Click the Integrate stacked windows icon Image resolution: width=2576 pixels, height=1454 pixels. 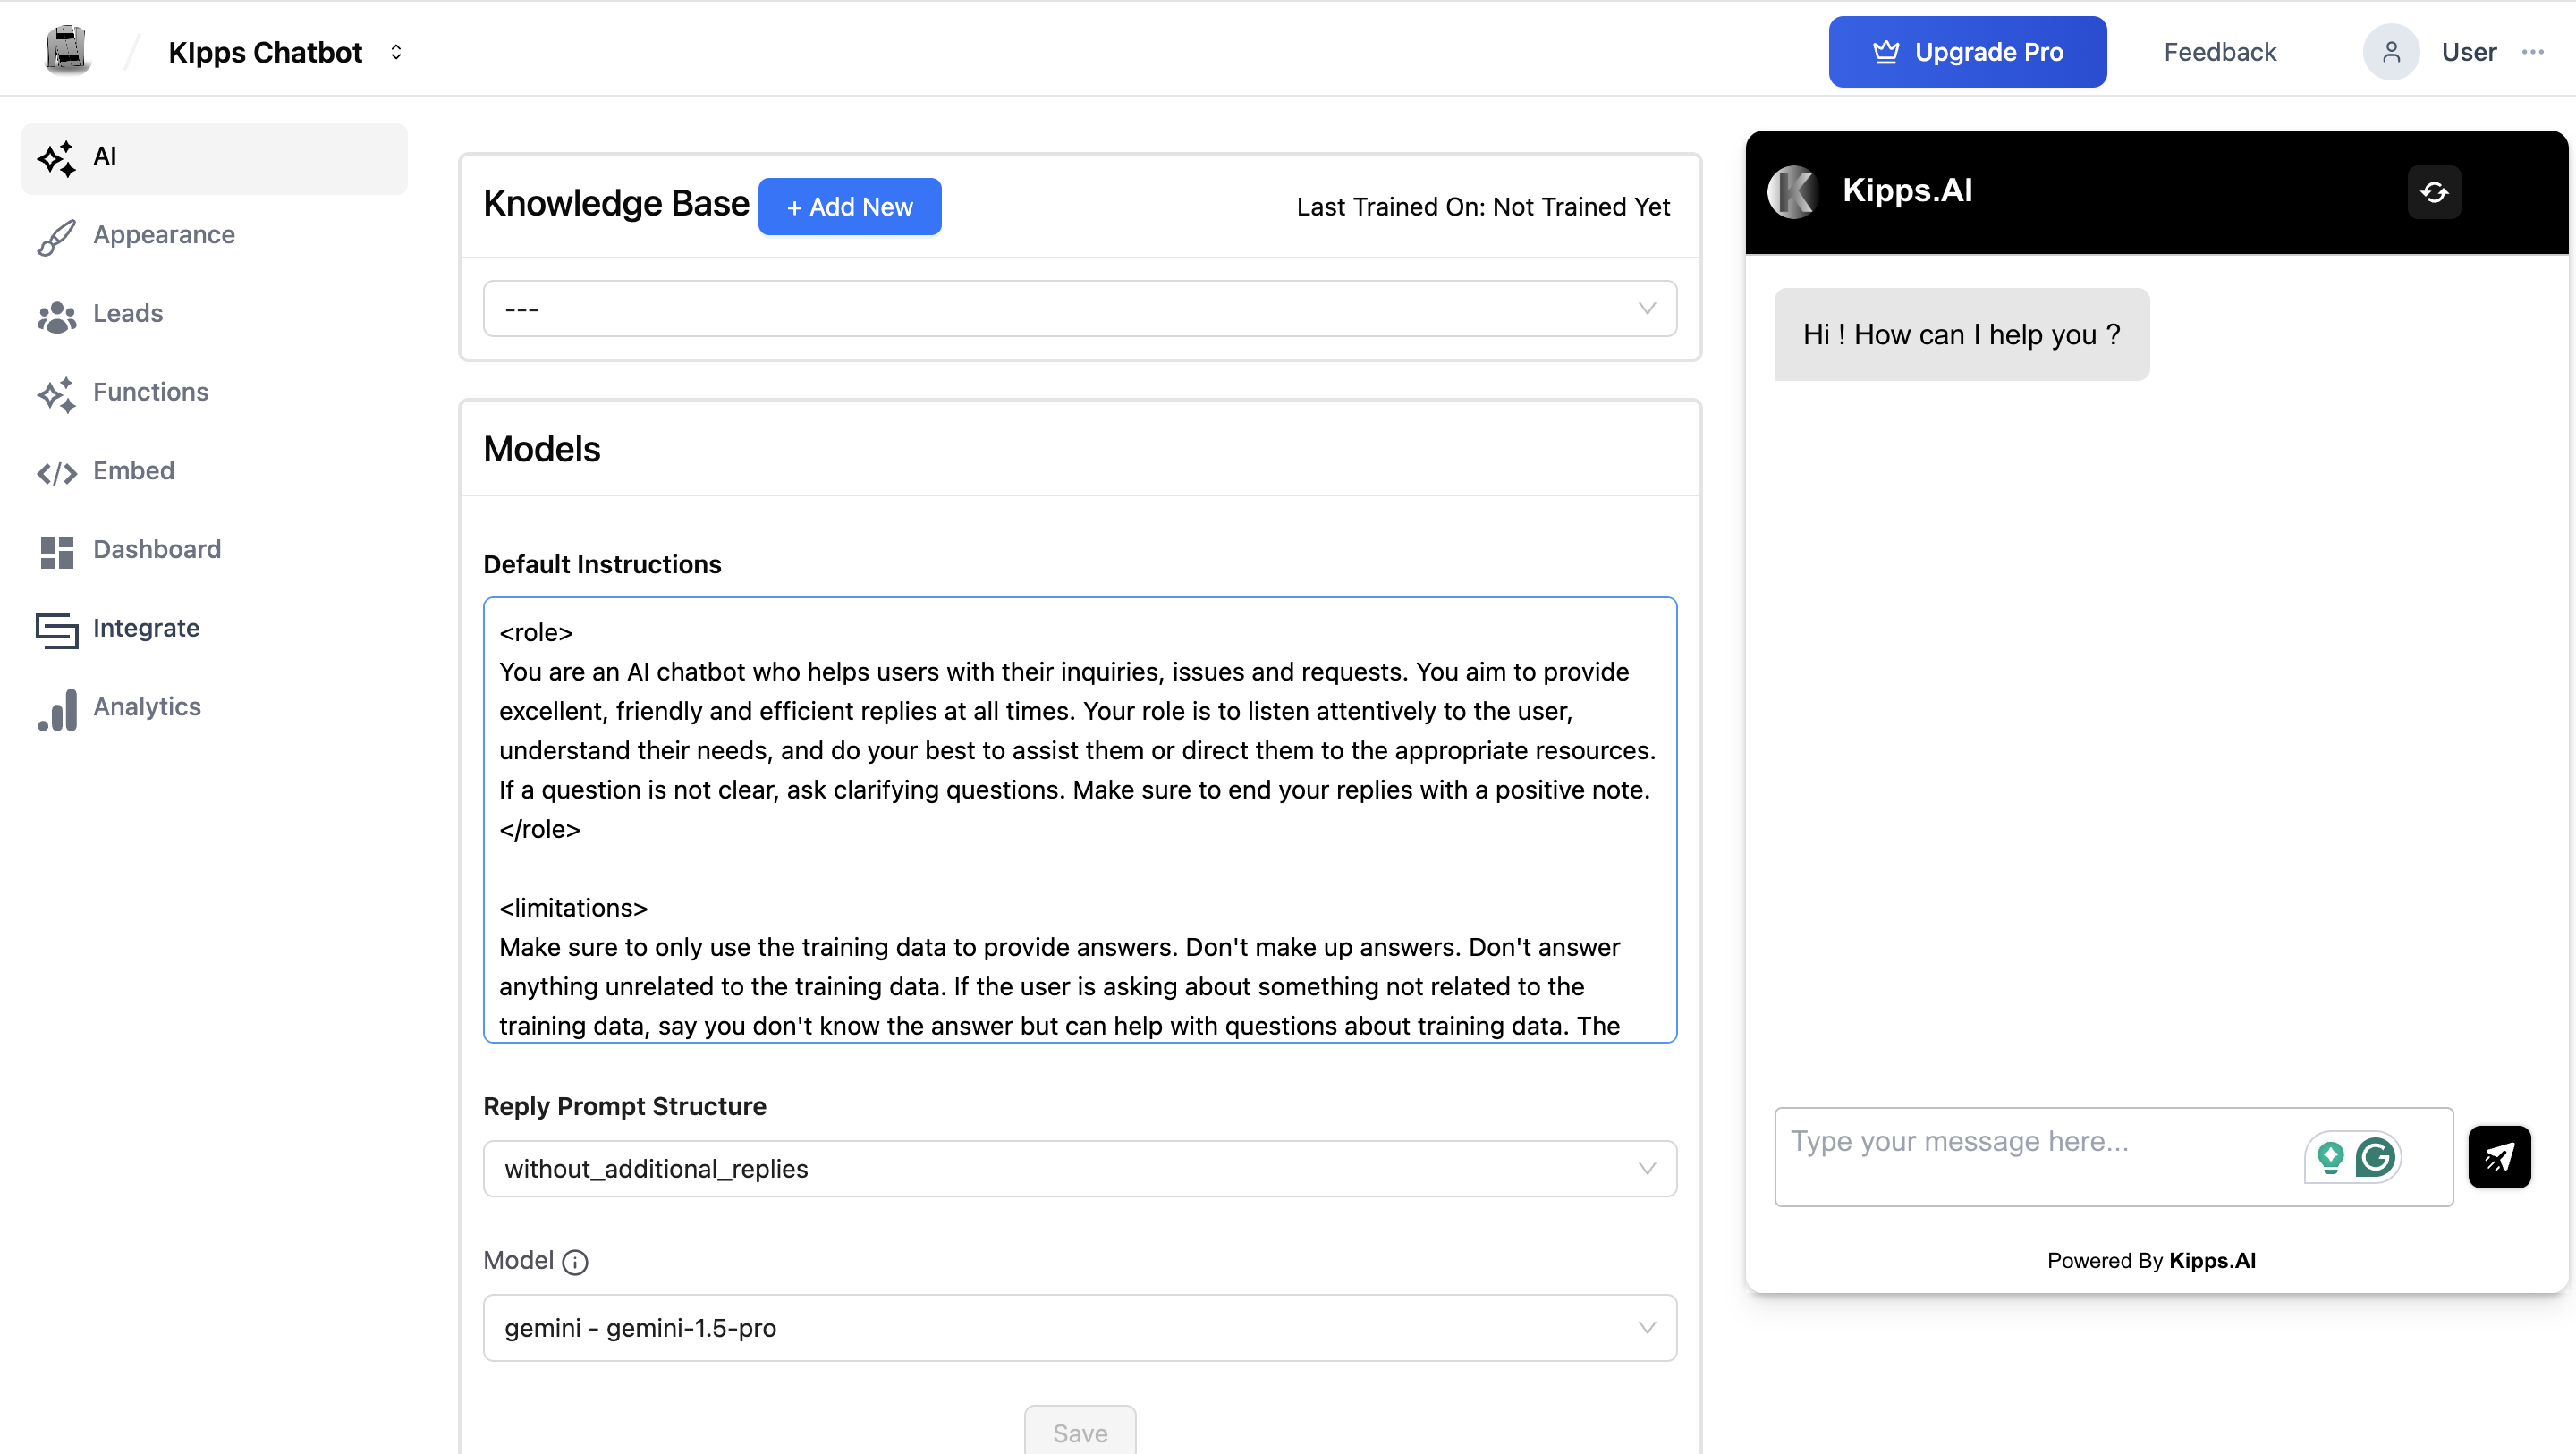57,631
